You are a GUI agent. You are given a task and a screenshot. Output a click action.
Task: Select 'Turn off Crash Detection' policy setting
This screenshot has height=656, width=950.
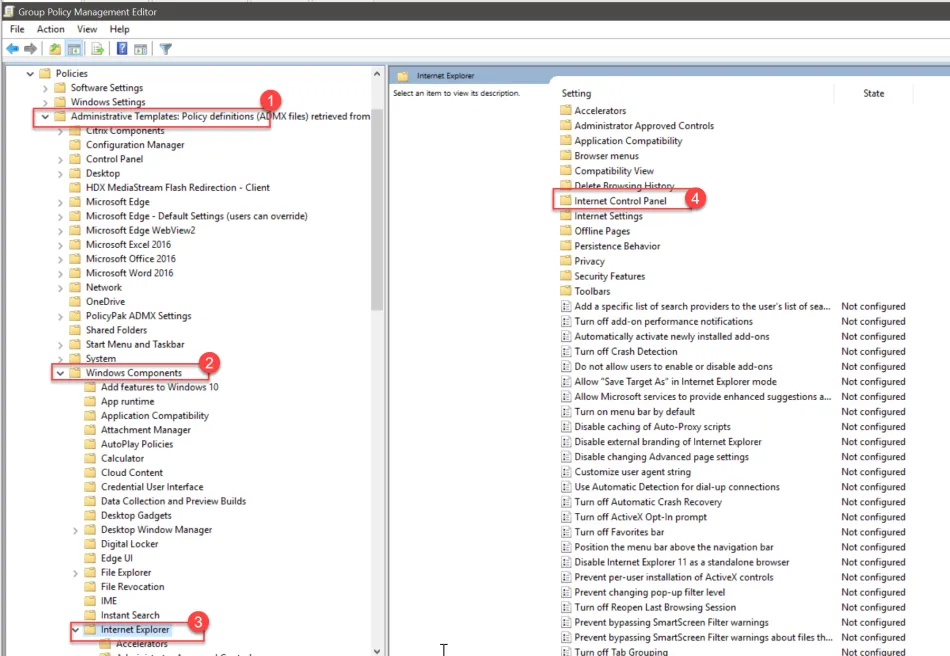coord(626,352)
